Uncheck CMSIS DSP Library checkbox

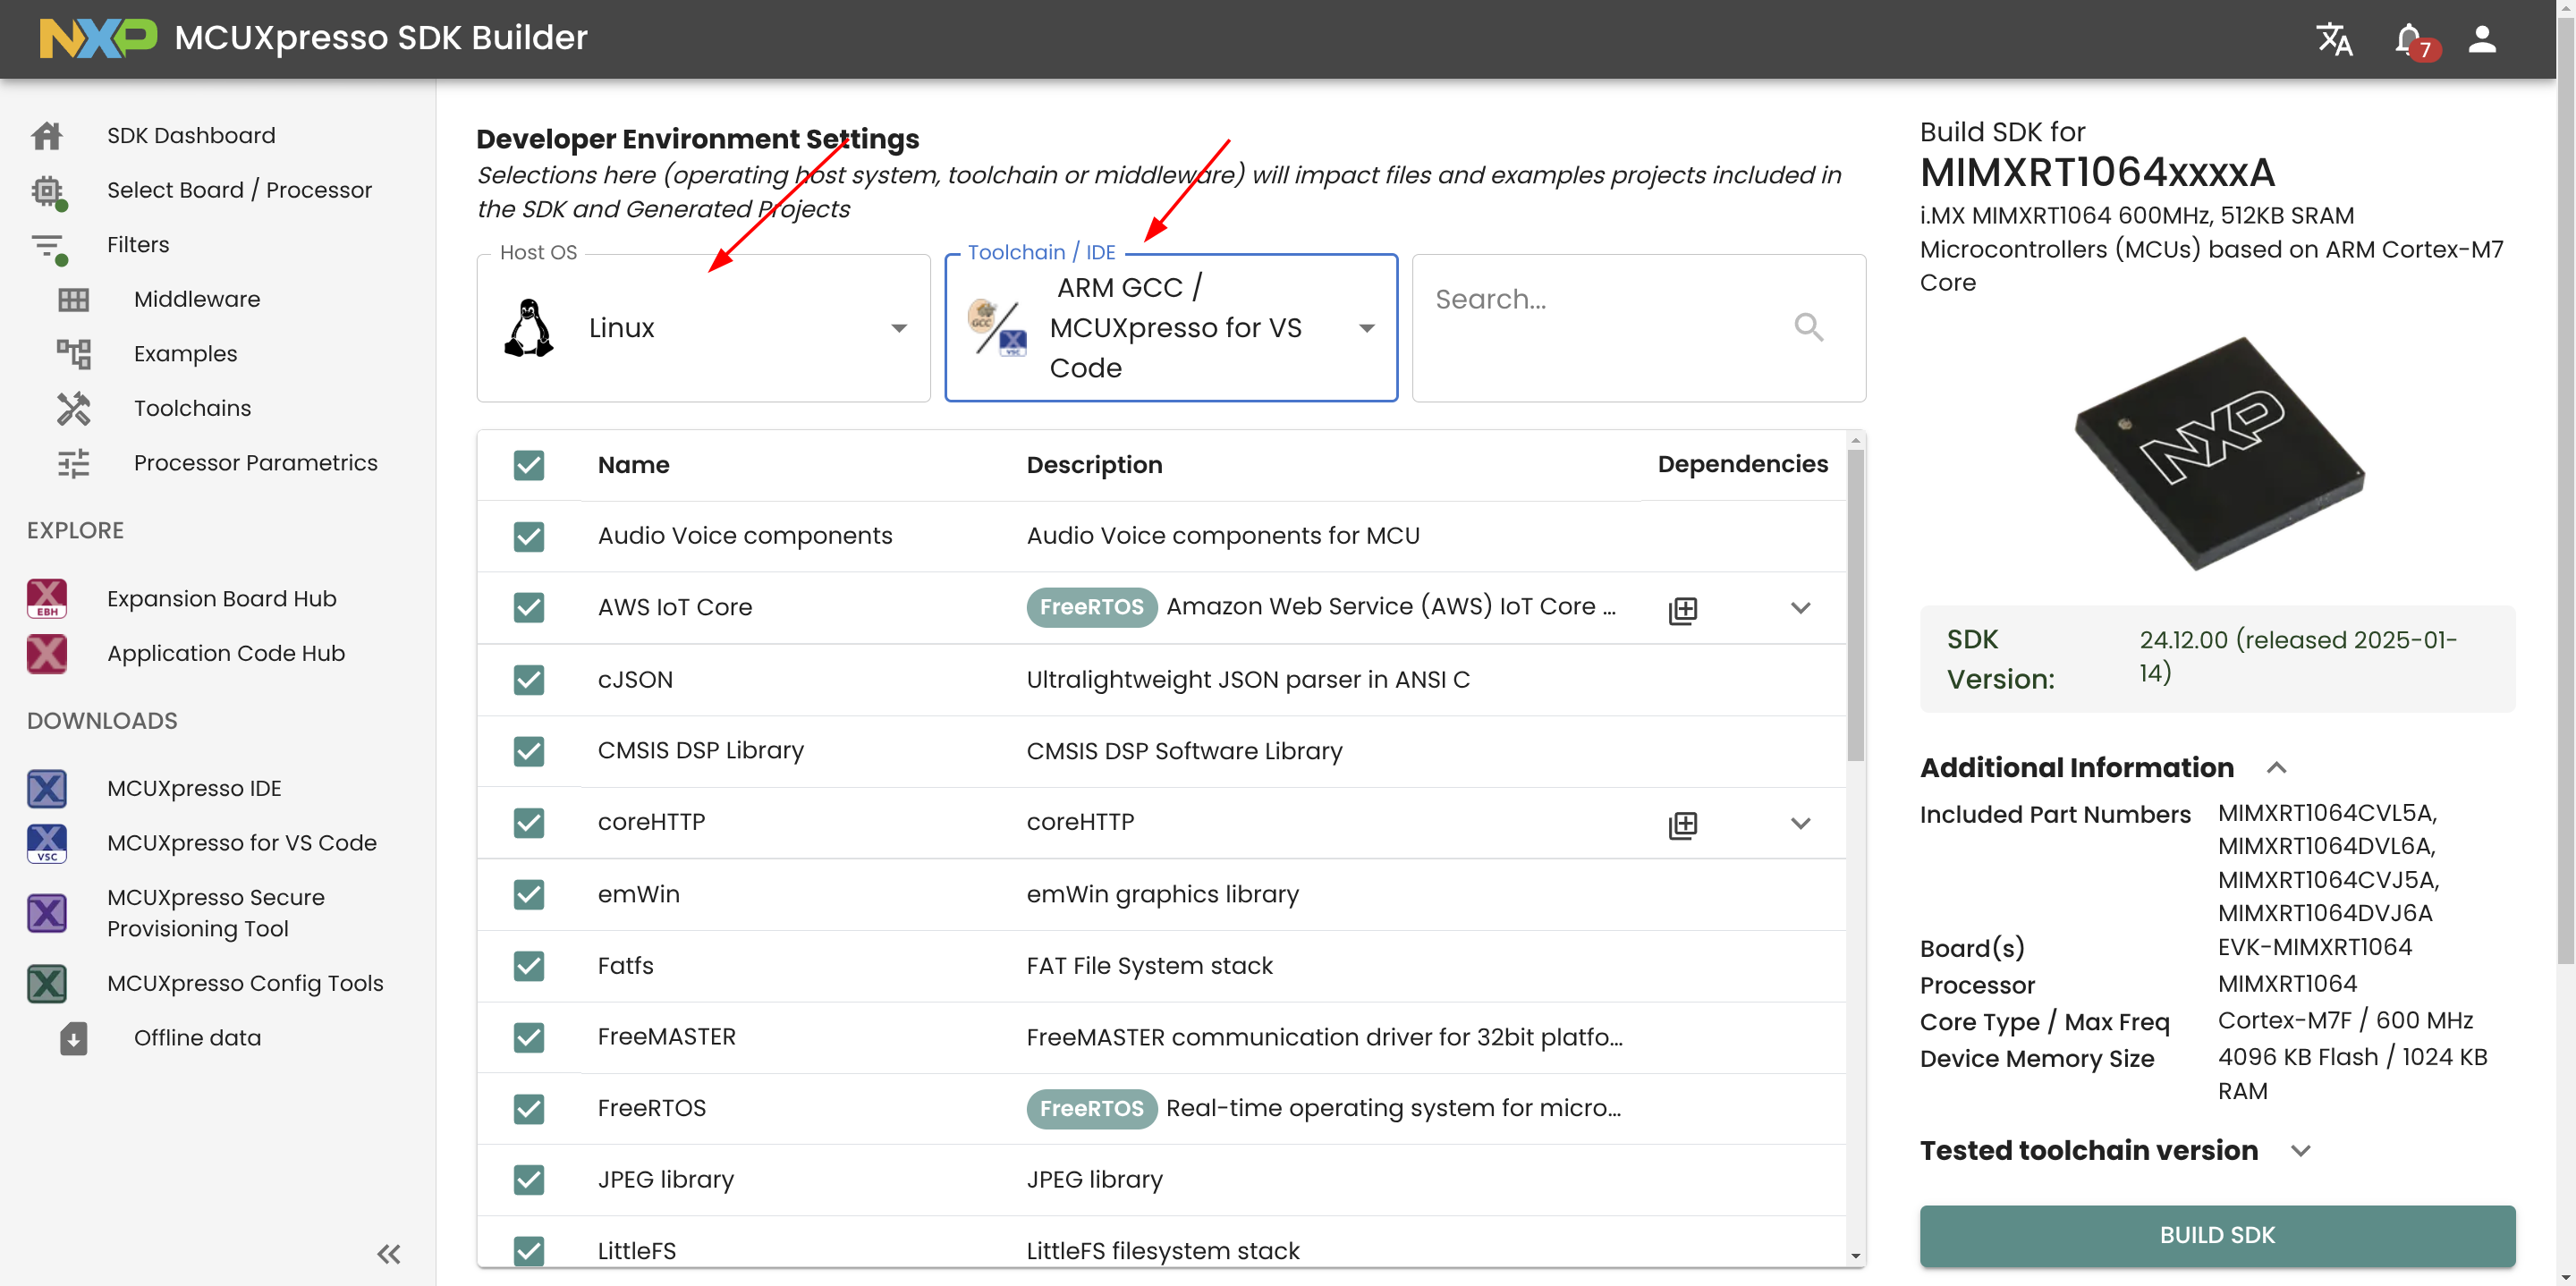(529, 750)
